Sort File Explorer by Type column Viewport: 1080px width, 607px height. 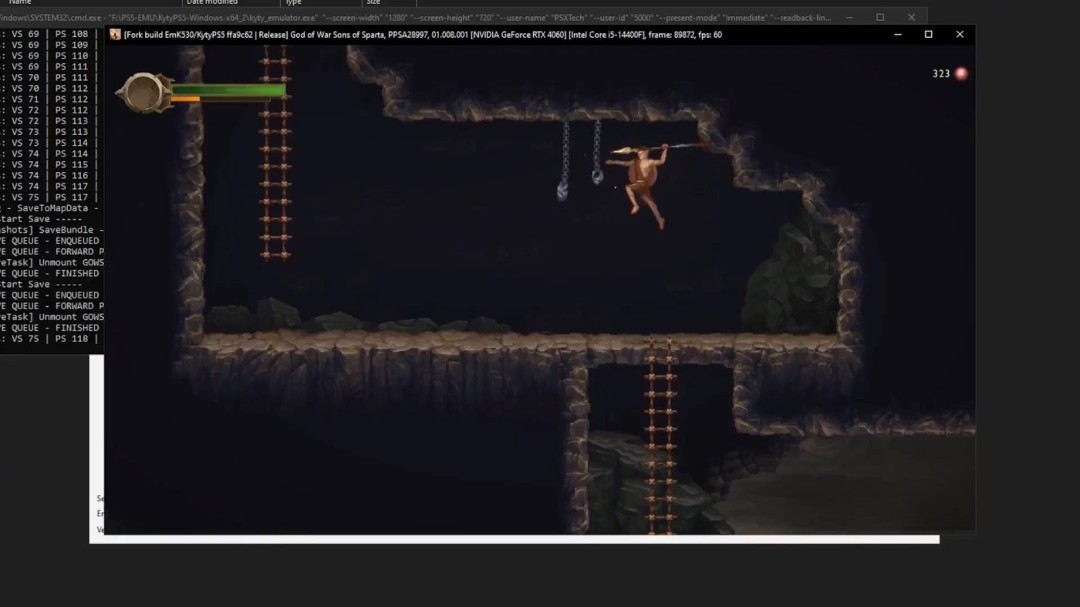coord(294,2)
